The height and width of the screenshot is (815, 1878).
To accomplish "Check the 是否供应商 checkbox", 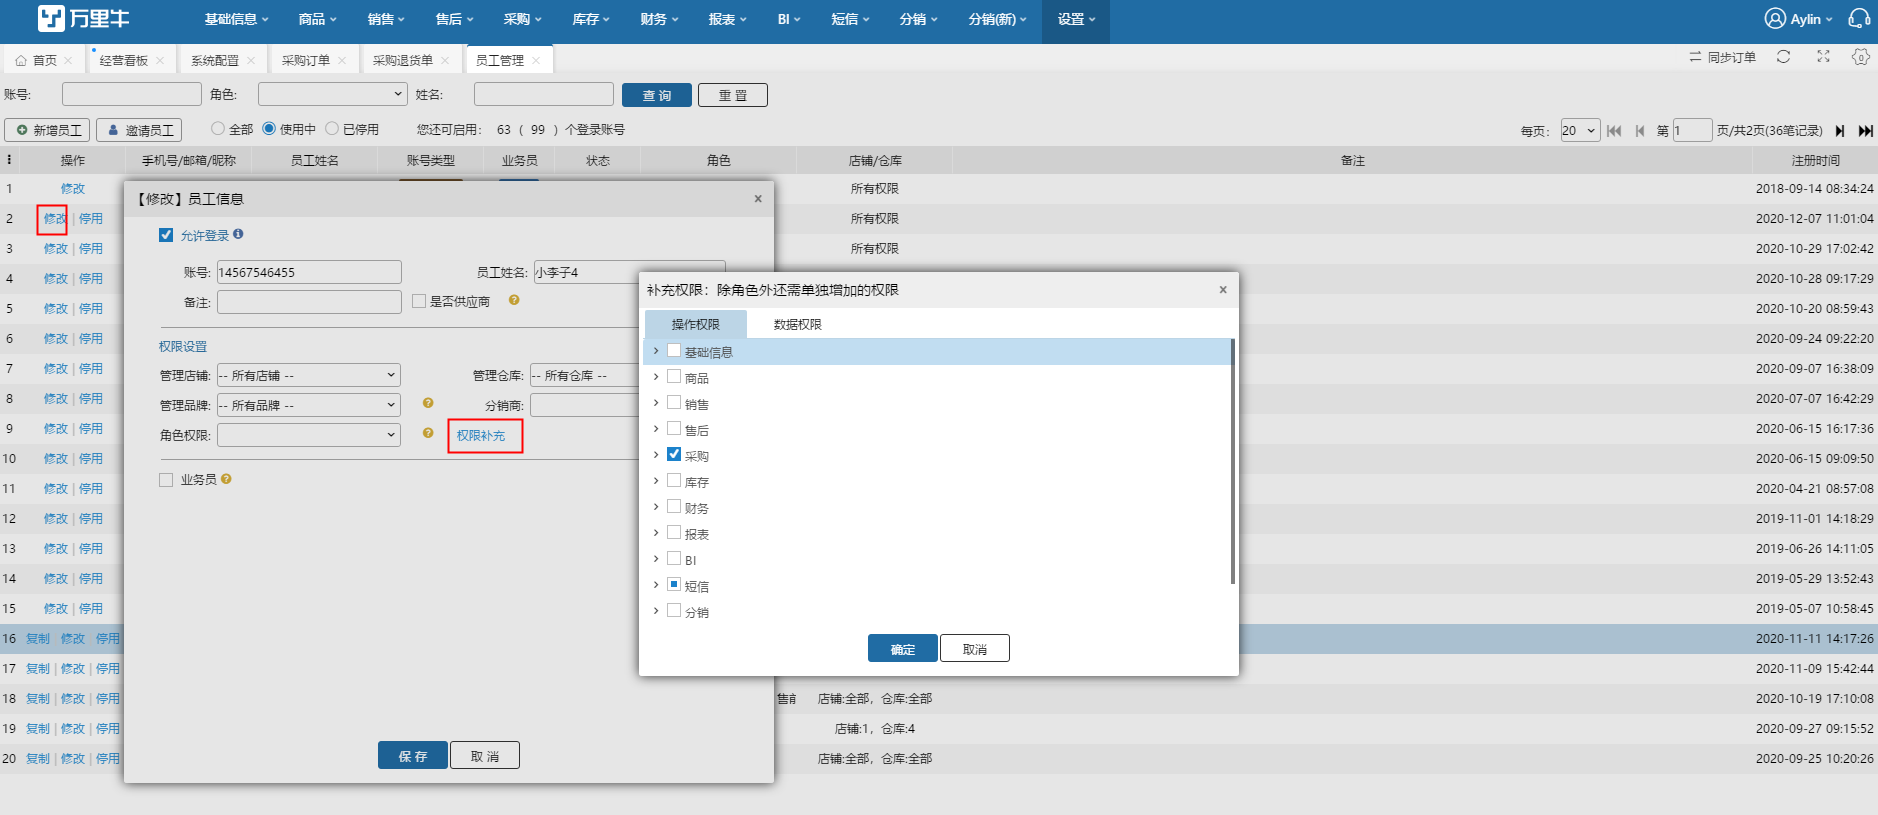I will (x=419, y=301).
